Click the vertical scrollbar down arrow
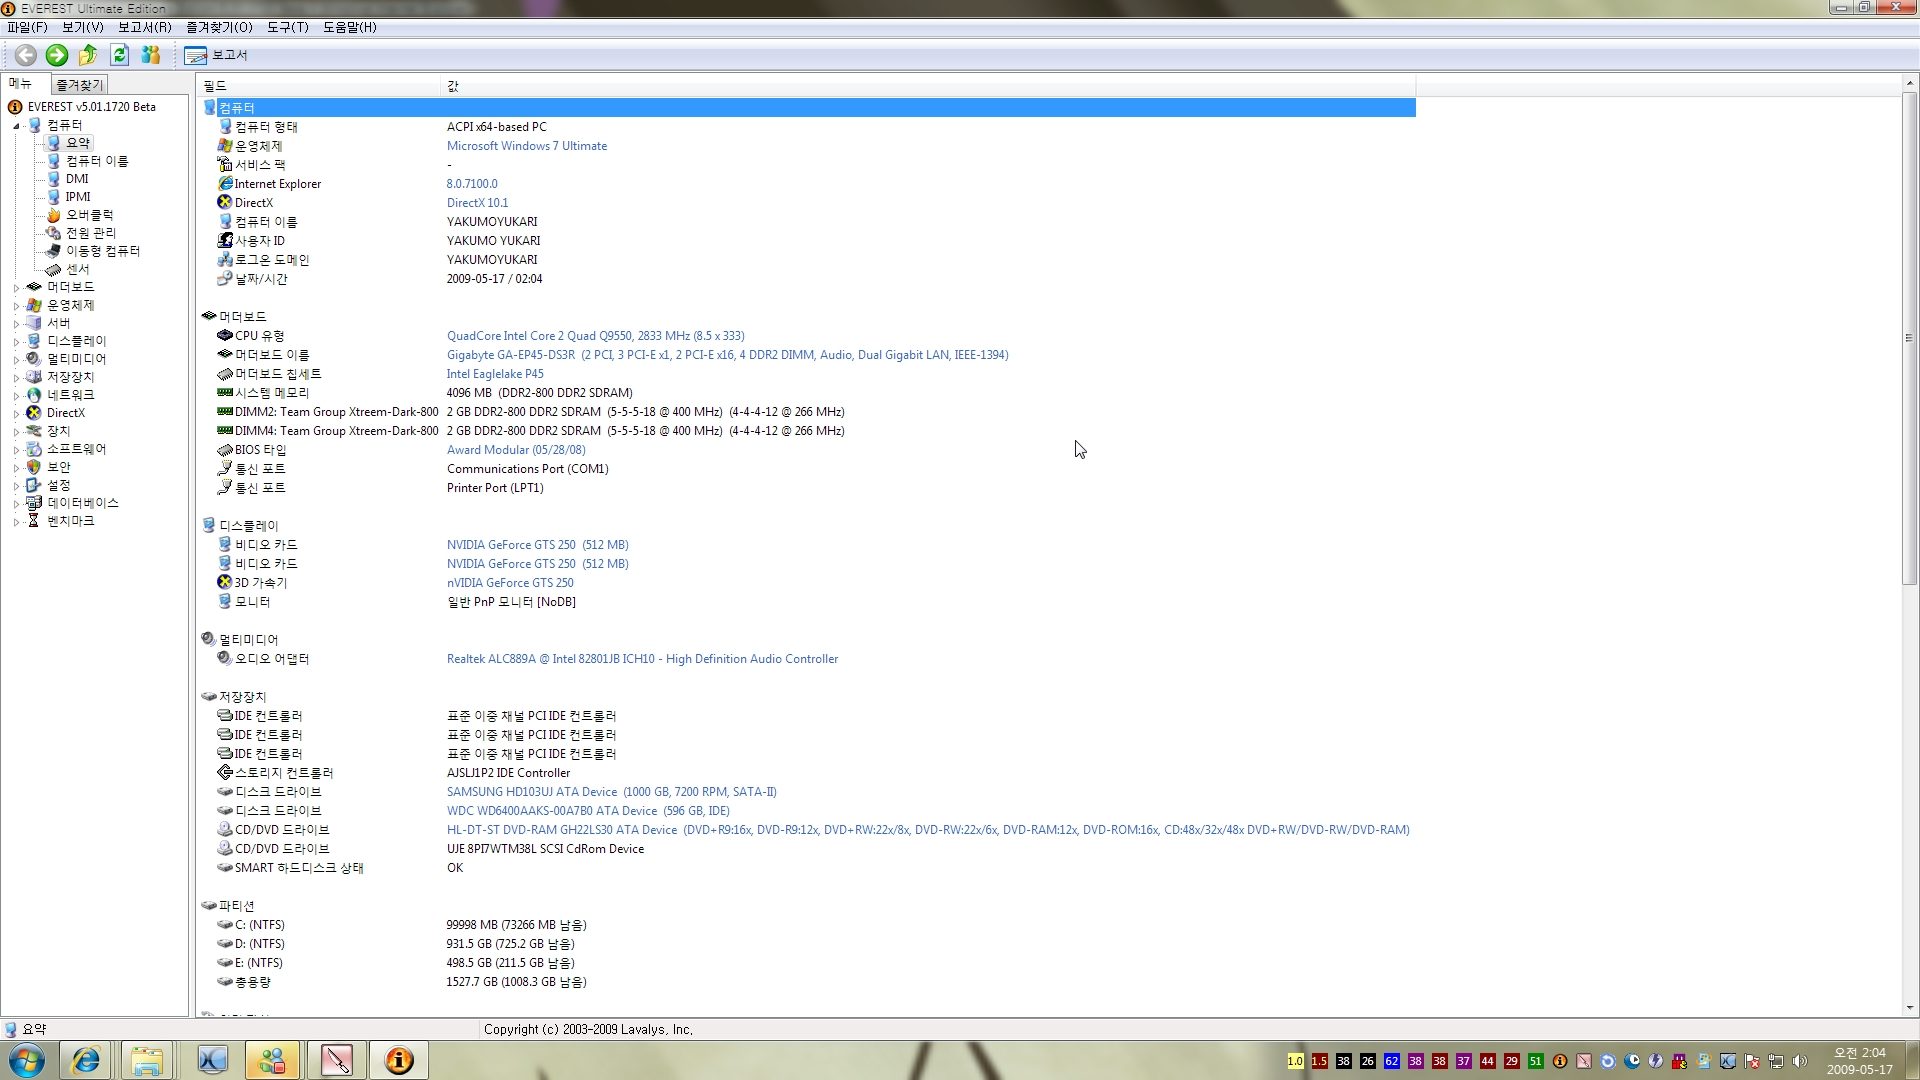The height and width of the screenshot is (1080, 1920). [x=1909, y=1008]
